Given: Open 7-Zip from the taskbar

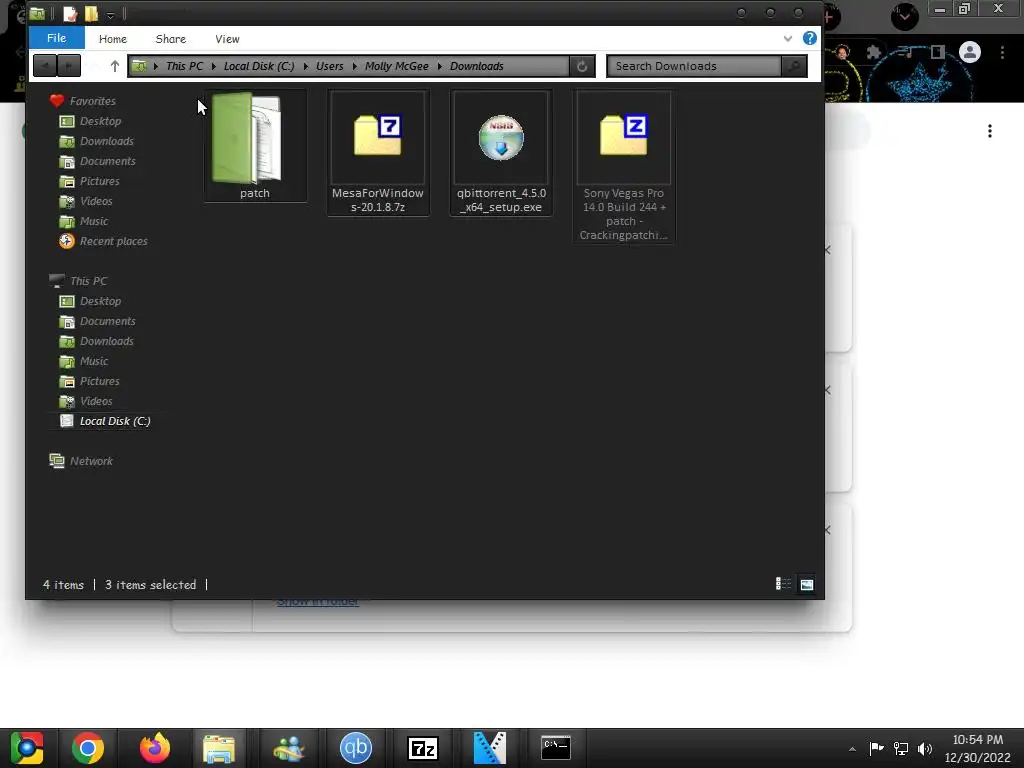Looking at the screenshot, I should (x=423, y=748).
